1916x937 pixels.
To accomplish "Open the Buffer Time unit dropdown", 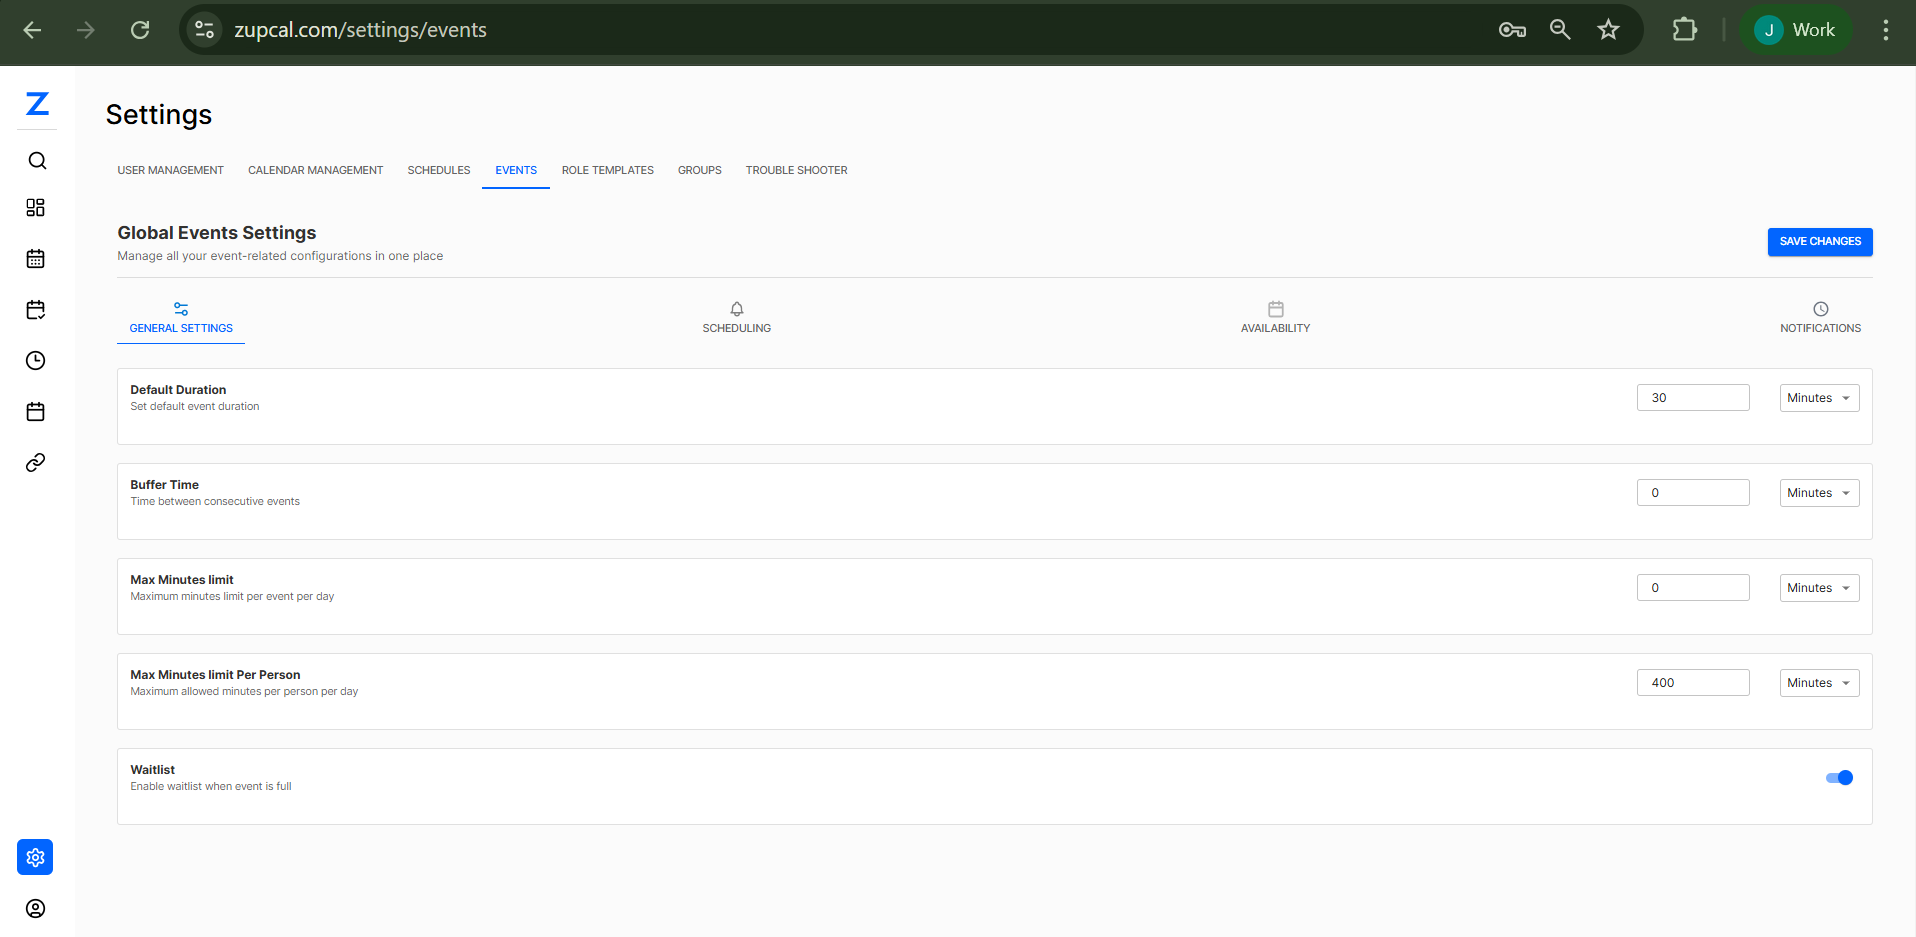I will pyautogui.click(x=1819, y=493).
